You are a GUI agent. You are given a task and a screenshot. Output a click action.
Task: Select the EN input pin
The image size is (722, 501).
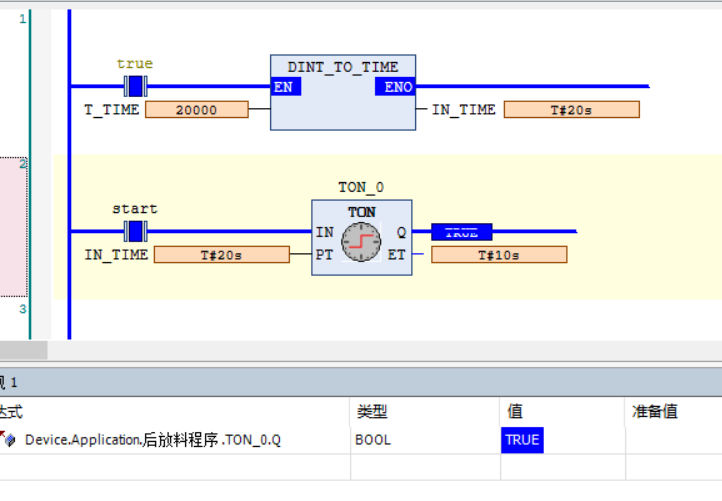click(x=286, y=87)
